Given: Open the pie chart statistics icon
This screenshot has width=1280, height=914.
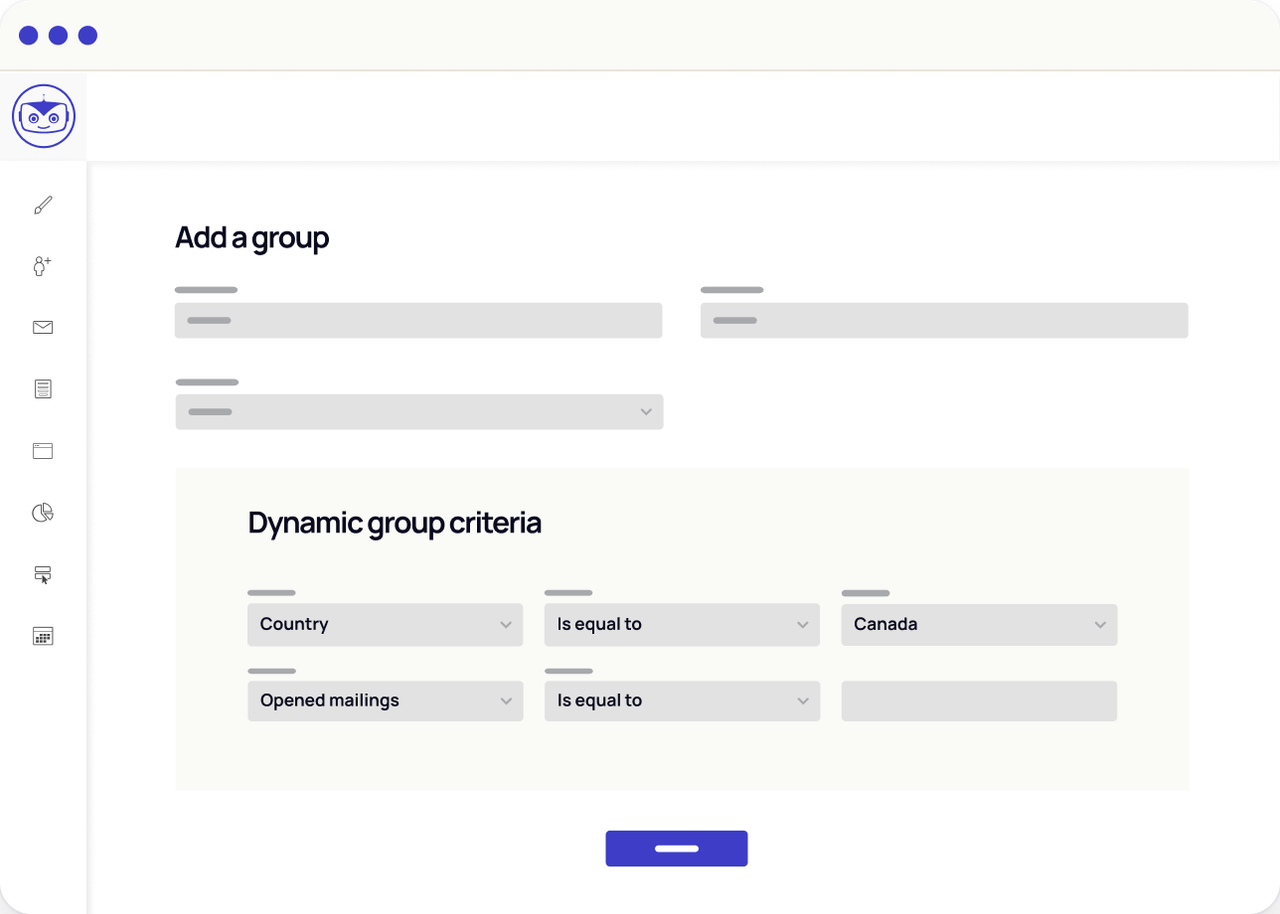Looking at the screenshot, I should point(43,513).
